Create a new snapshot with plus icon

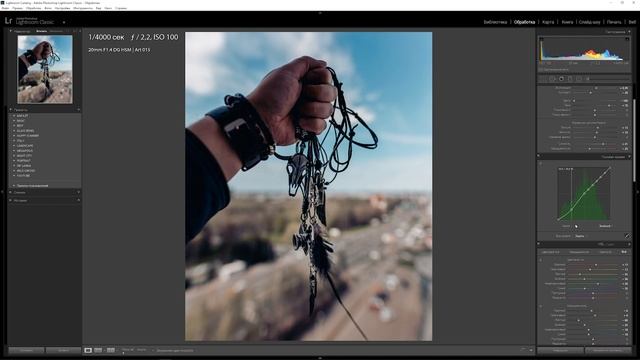pos(78,192)
